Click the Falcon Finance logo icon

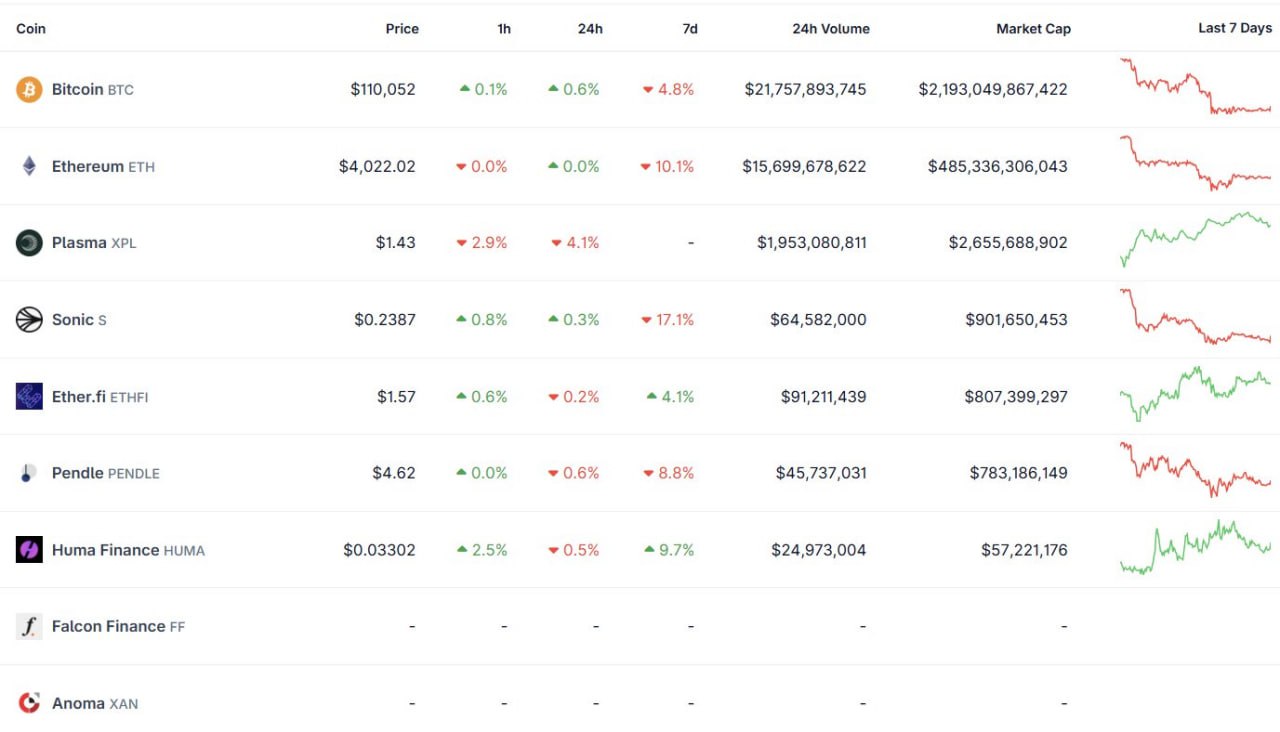pyautogui.click(x=29, y=627)
